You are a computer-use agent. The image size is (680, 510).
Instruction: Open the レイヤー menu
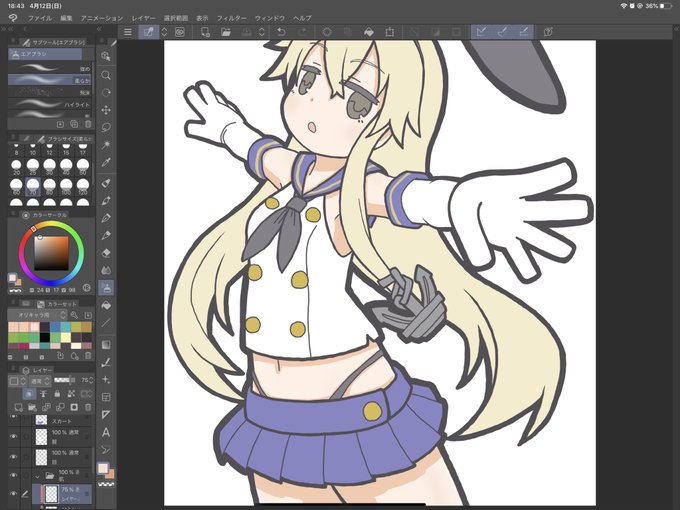click(x=144, y=18)
